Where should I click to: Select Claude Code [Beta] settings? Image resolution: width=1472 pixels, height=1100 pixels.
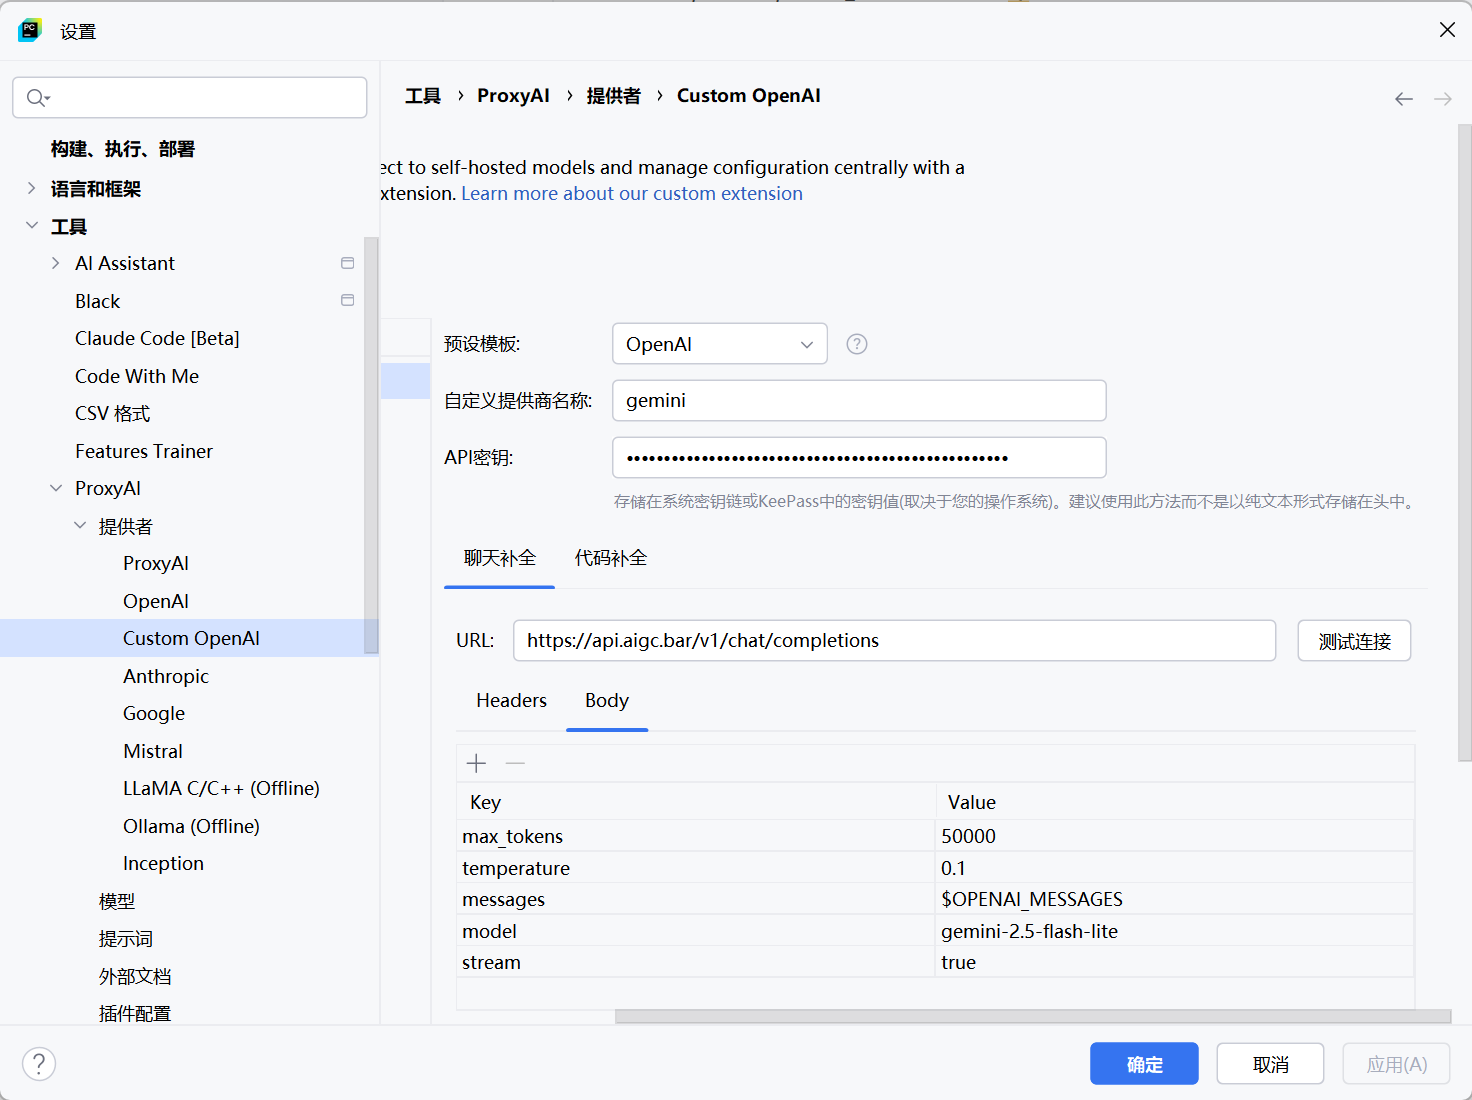point(157,338)
